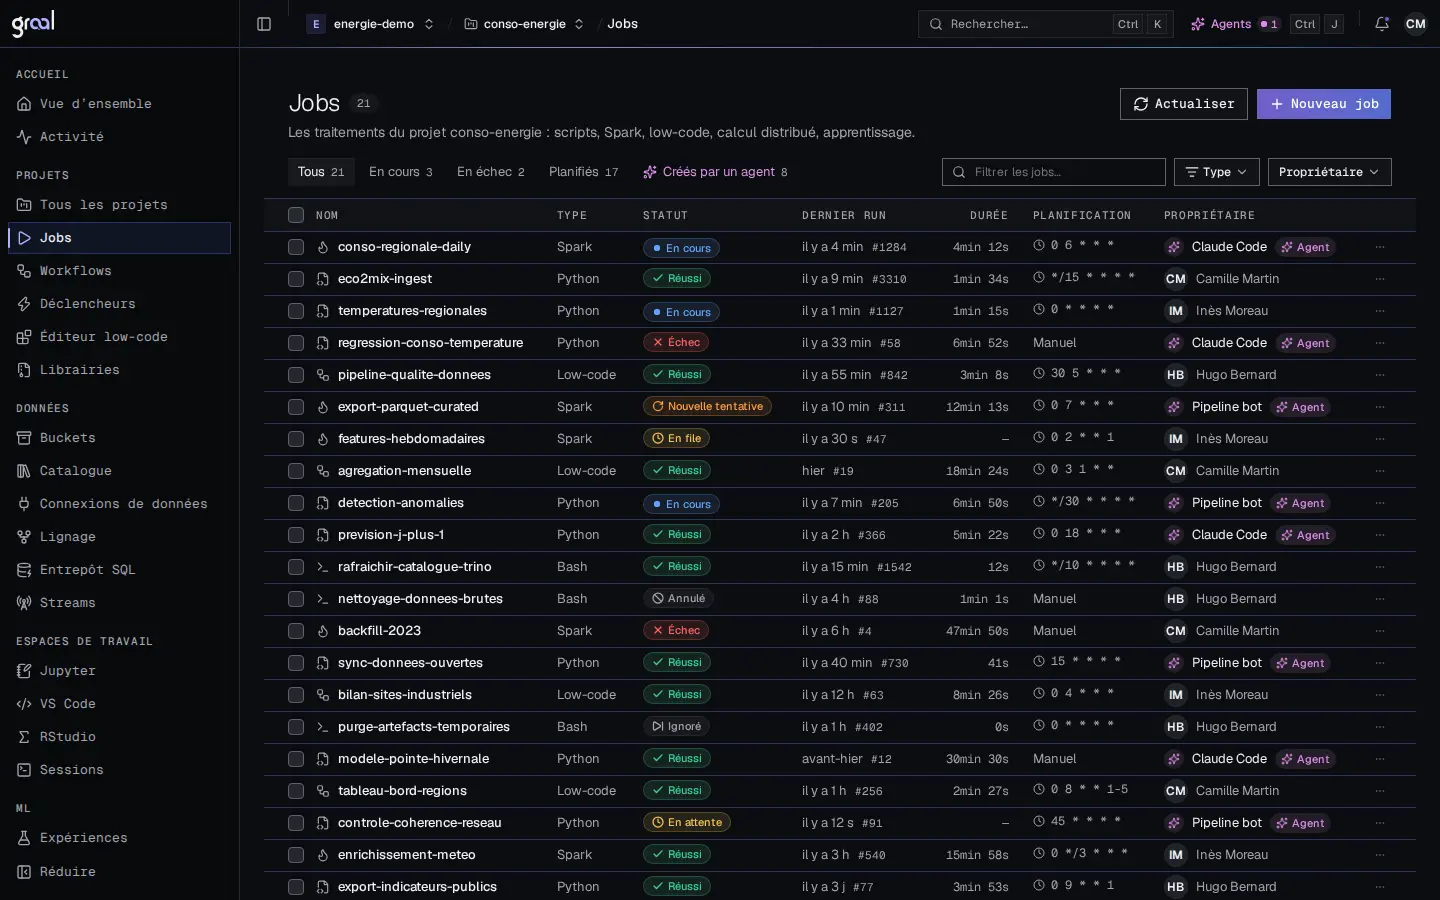Open Catalogue in the sidebar
1440x900 pixels.
pyautogui.click(x=119, y=471)
